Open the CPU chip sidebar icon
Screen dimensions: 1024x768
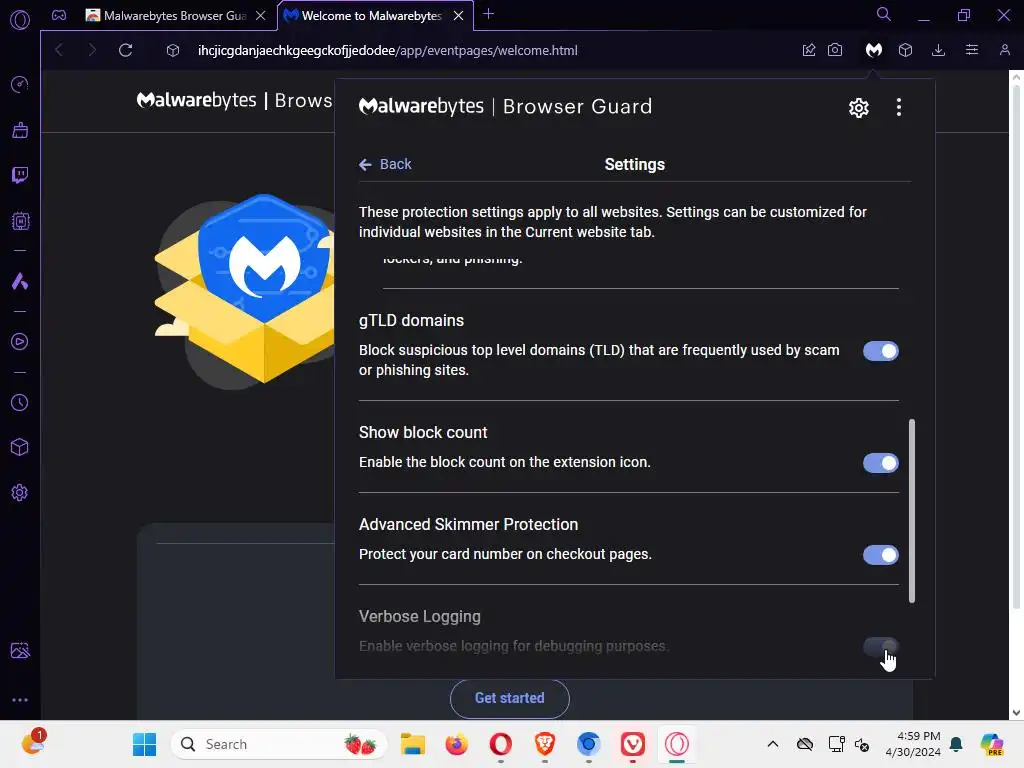(x=20, y=221)
